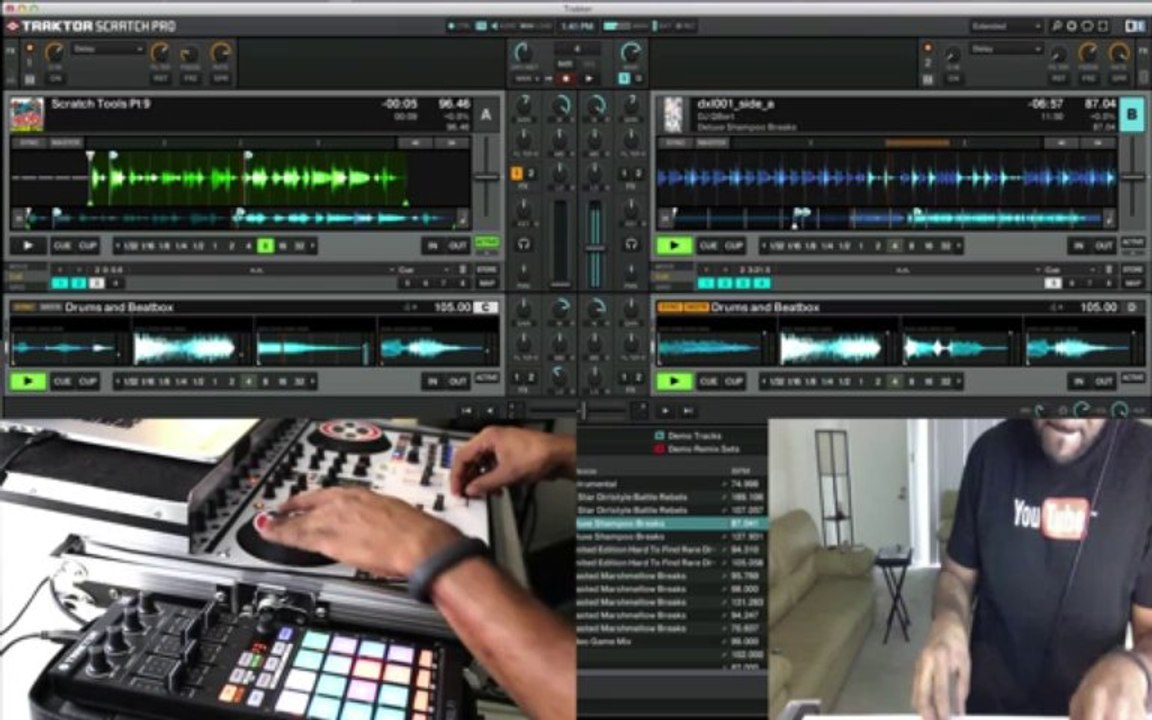The image size is (1152, 720).
Task: Select the Demo Remix Sets folder in the browser
Action: click(696, 449)
